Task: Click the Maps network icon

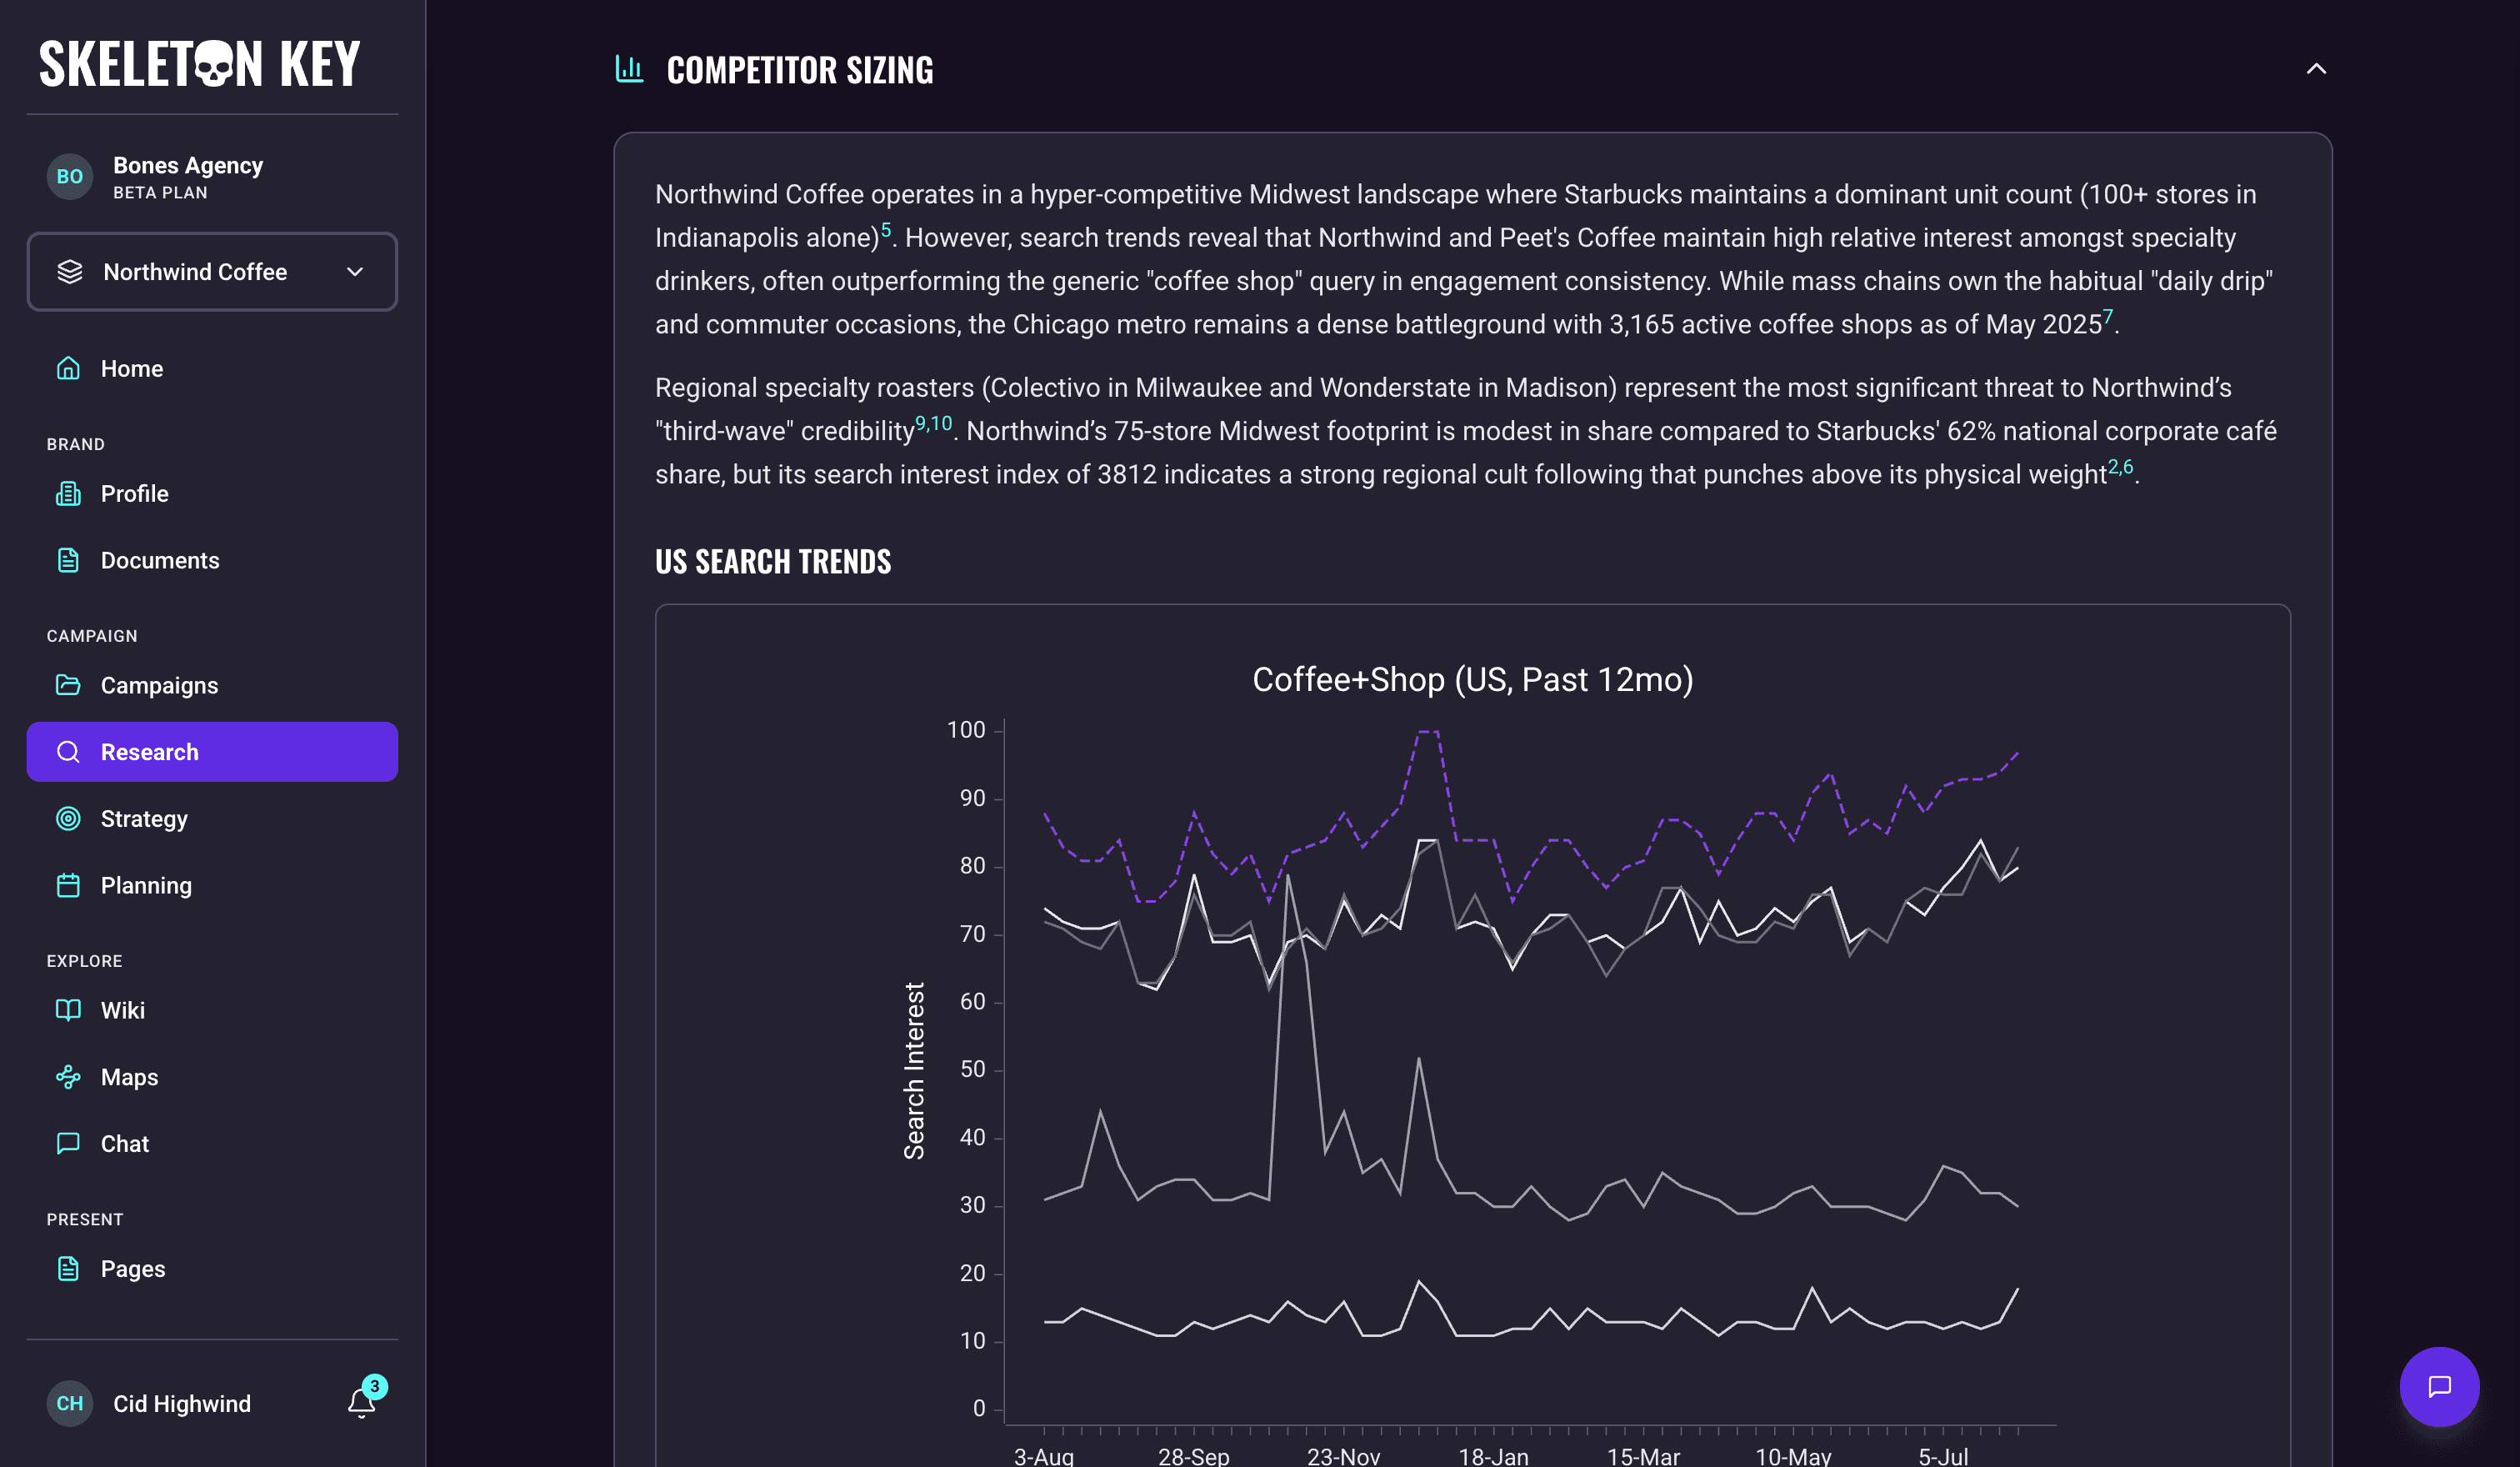Action: [x=68, y=1077]
